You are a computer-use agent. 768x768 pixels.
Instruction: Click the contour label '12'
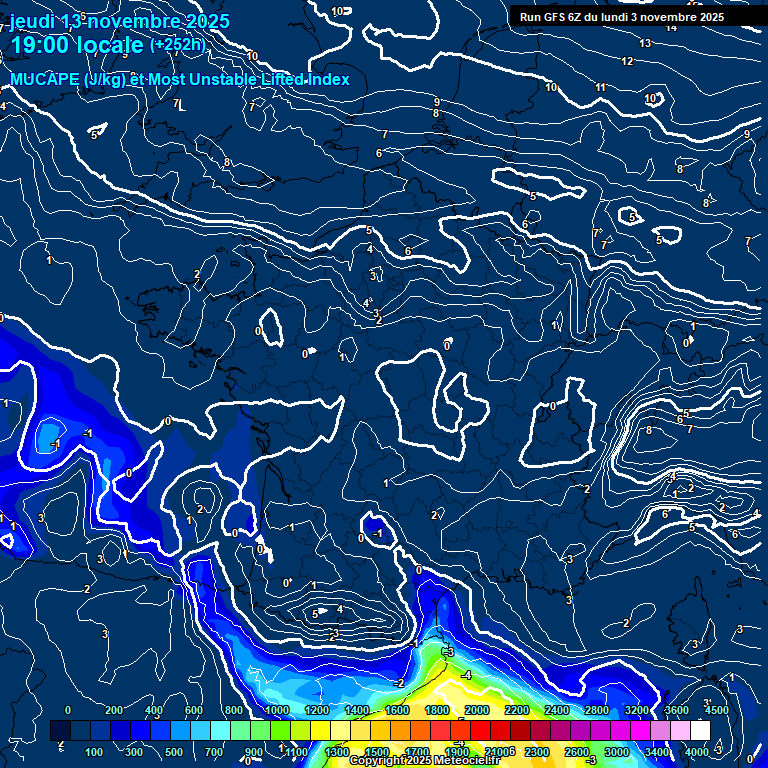tap(627, 61)
